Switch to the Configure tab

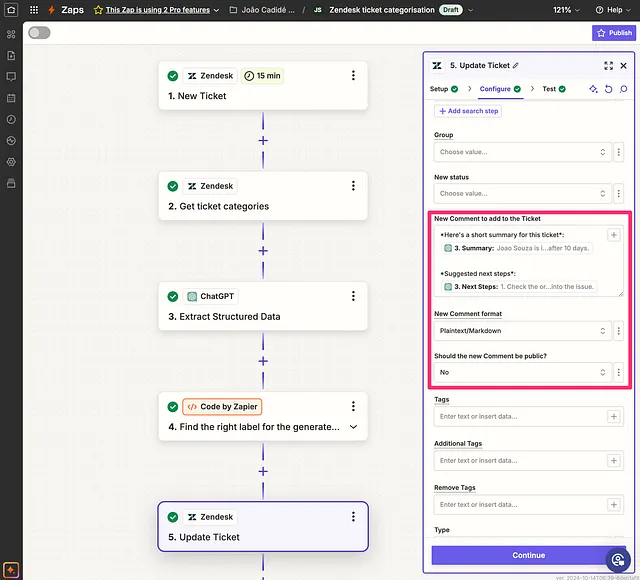coord(500,89)
